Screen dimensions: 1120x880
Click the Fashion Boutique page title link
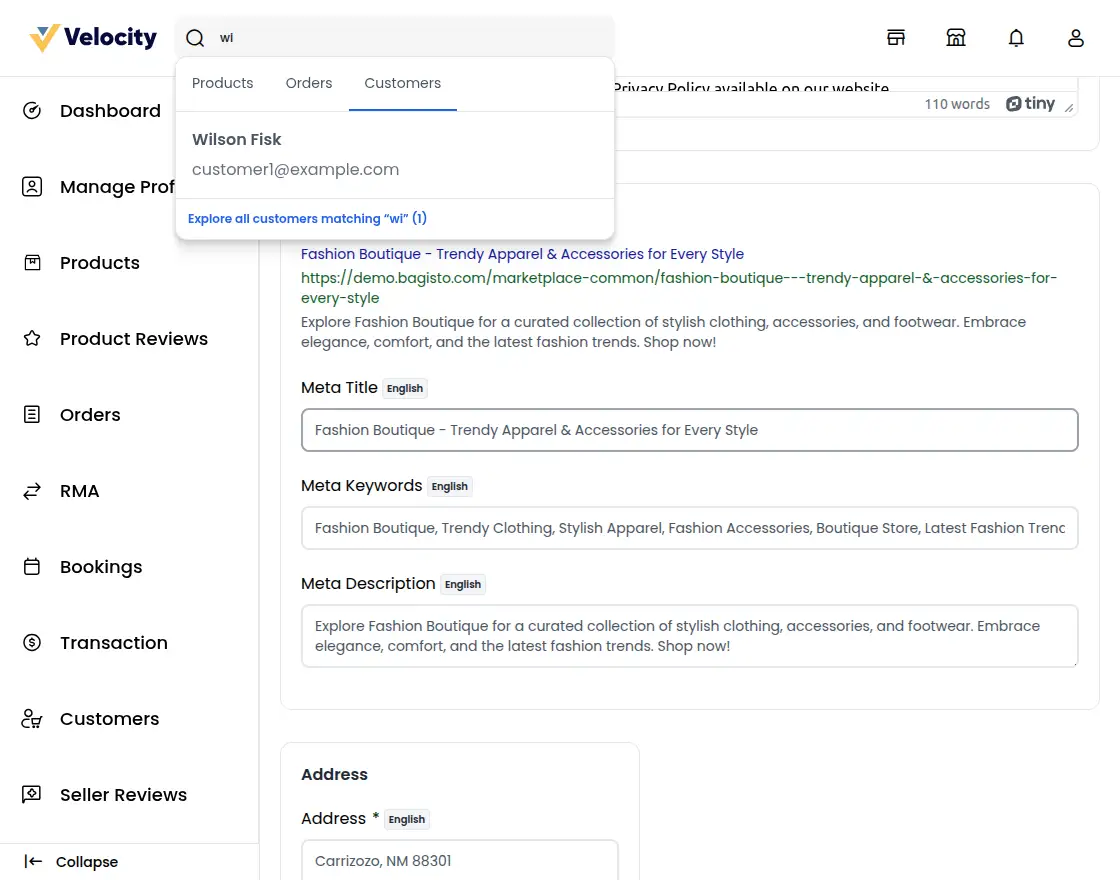click(x=522, y=254)
